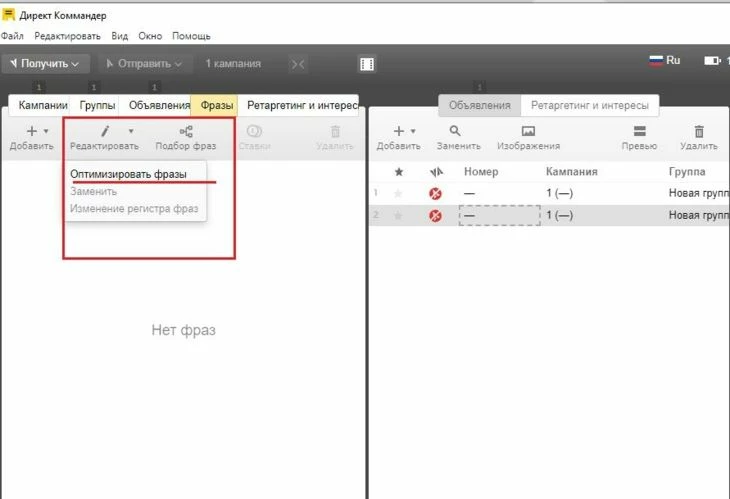Sort by the Группа column header
The width and height of the screenshot is (730, 499).
[687, 172]
